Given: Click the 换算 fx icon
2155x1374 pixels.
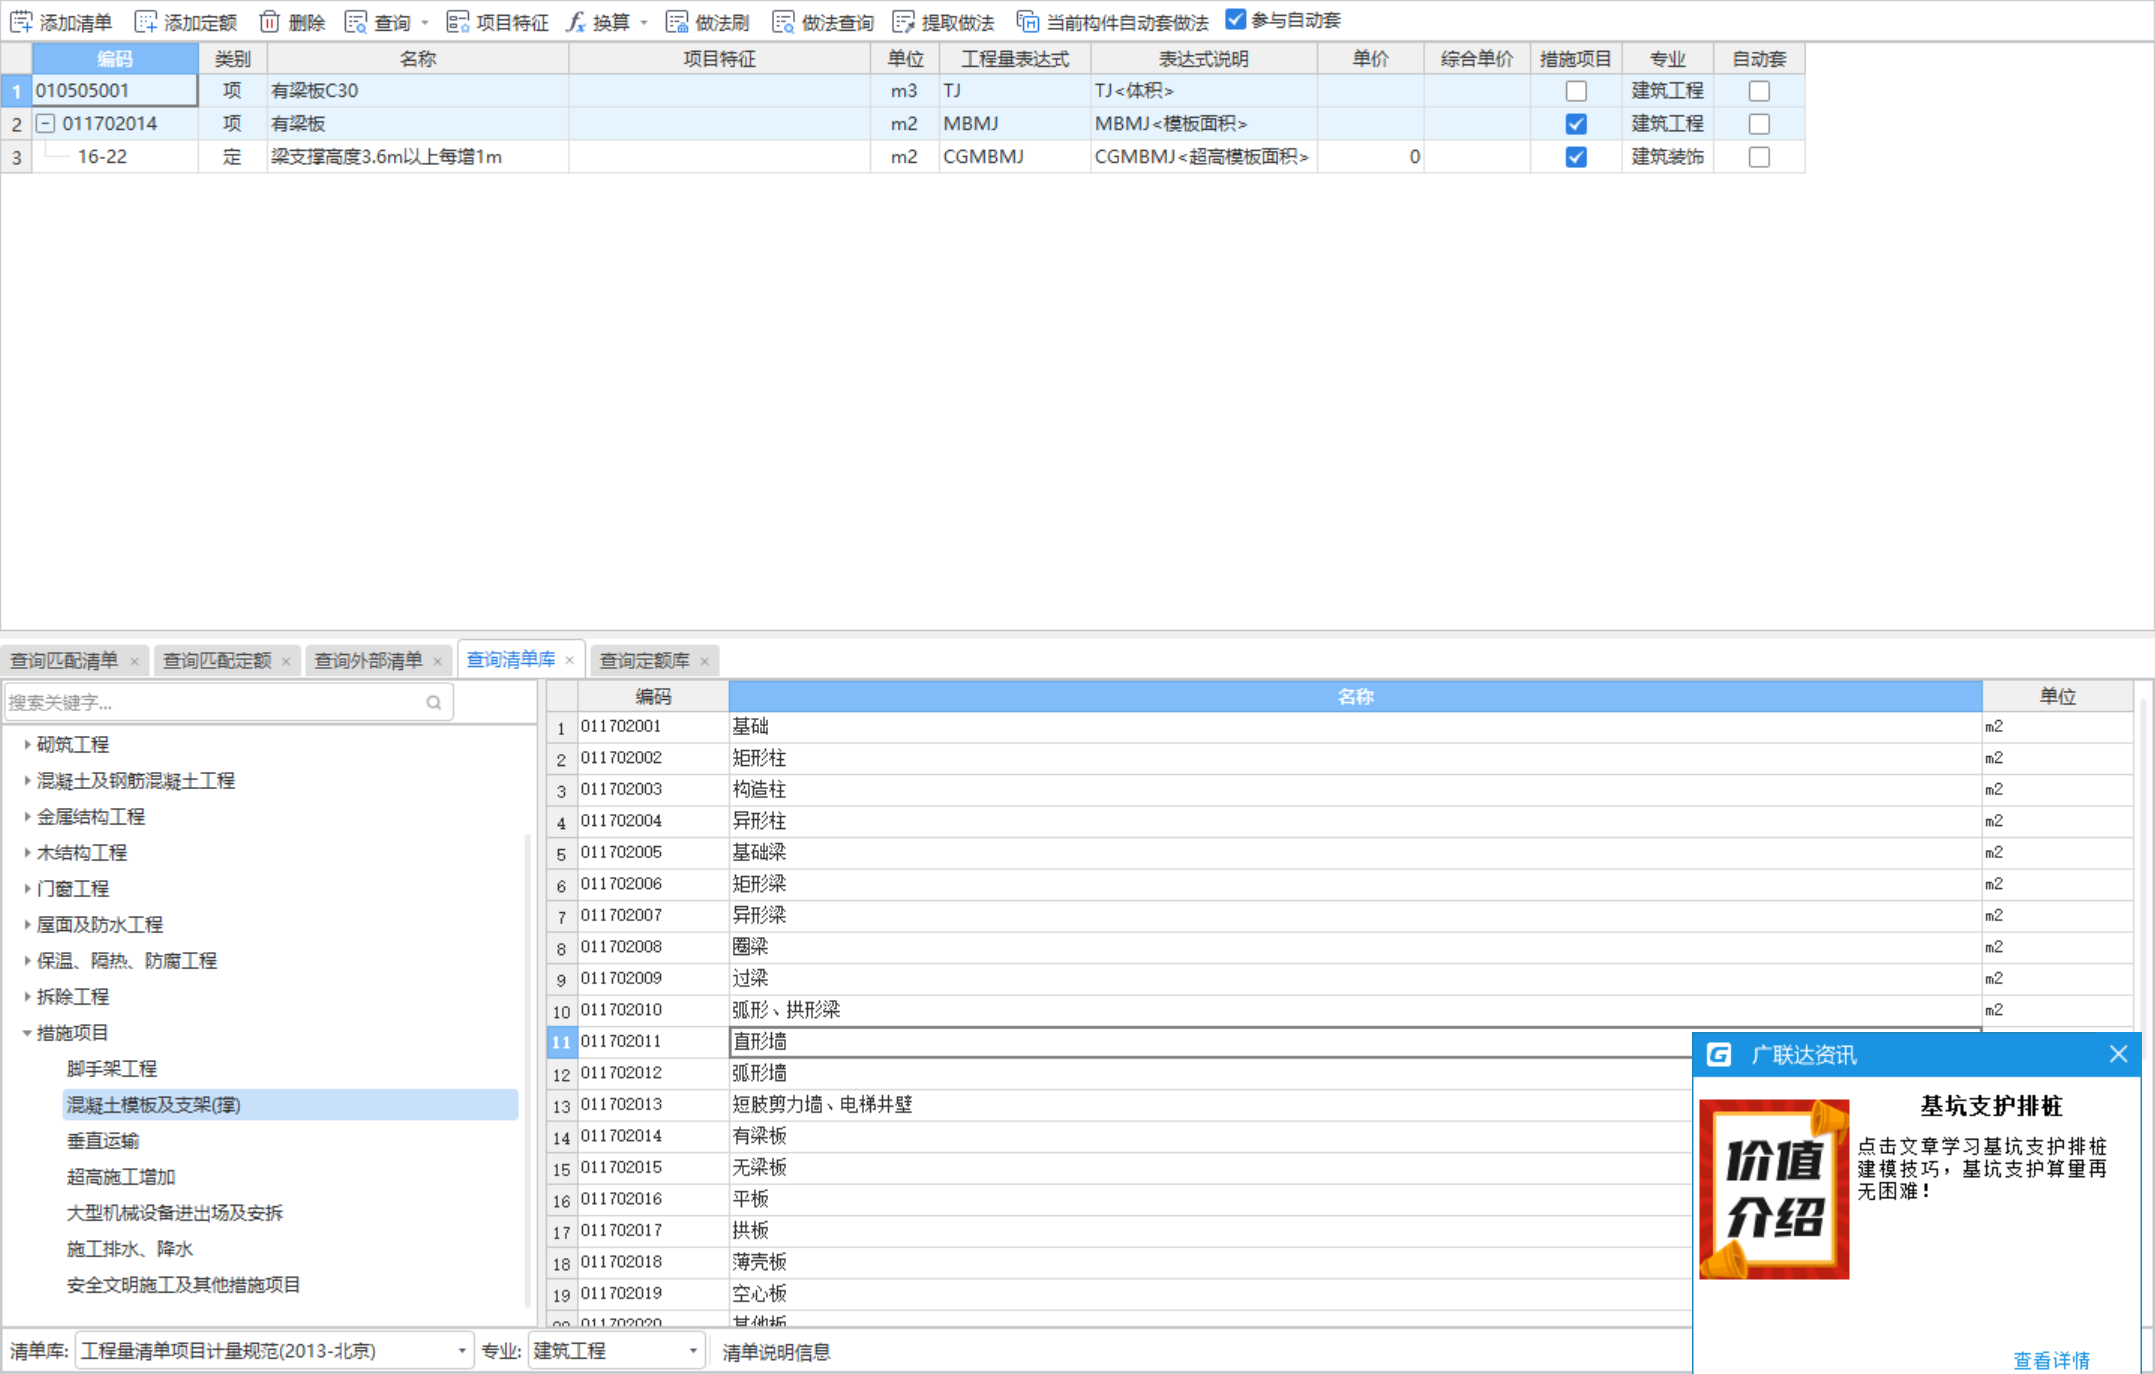Looking at the screenshot, I should (x=576, y=22).
